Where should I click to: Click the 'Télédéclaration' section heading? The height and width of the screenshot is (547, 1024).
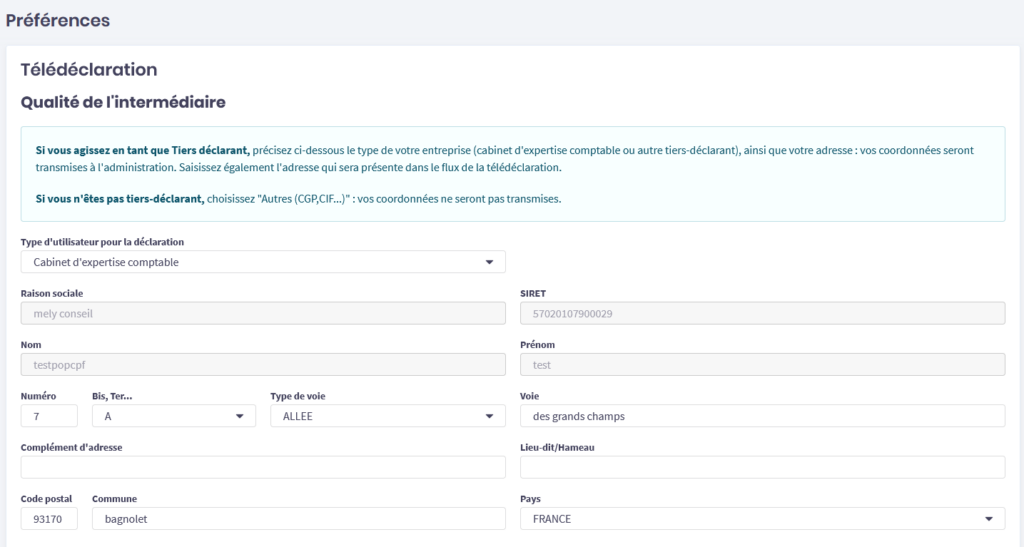[x=89, y=70]
